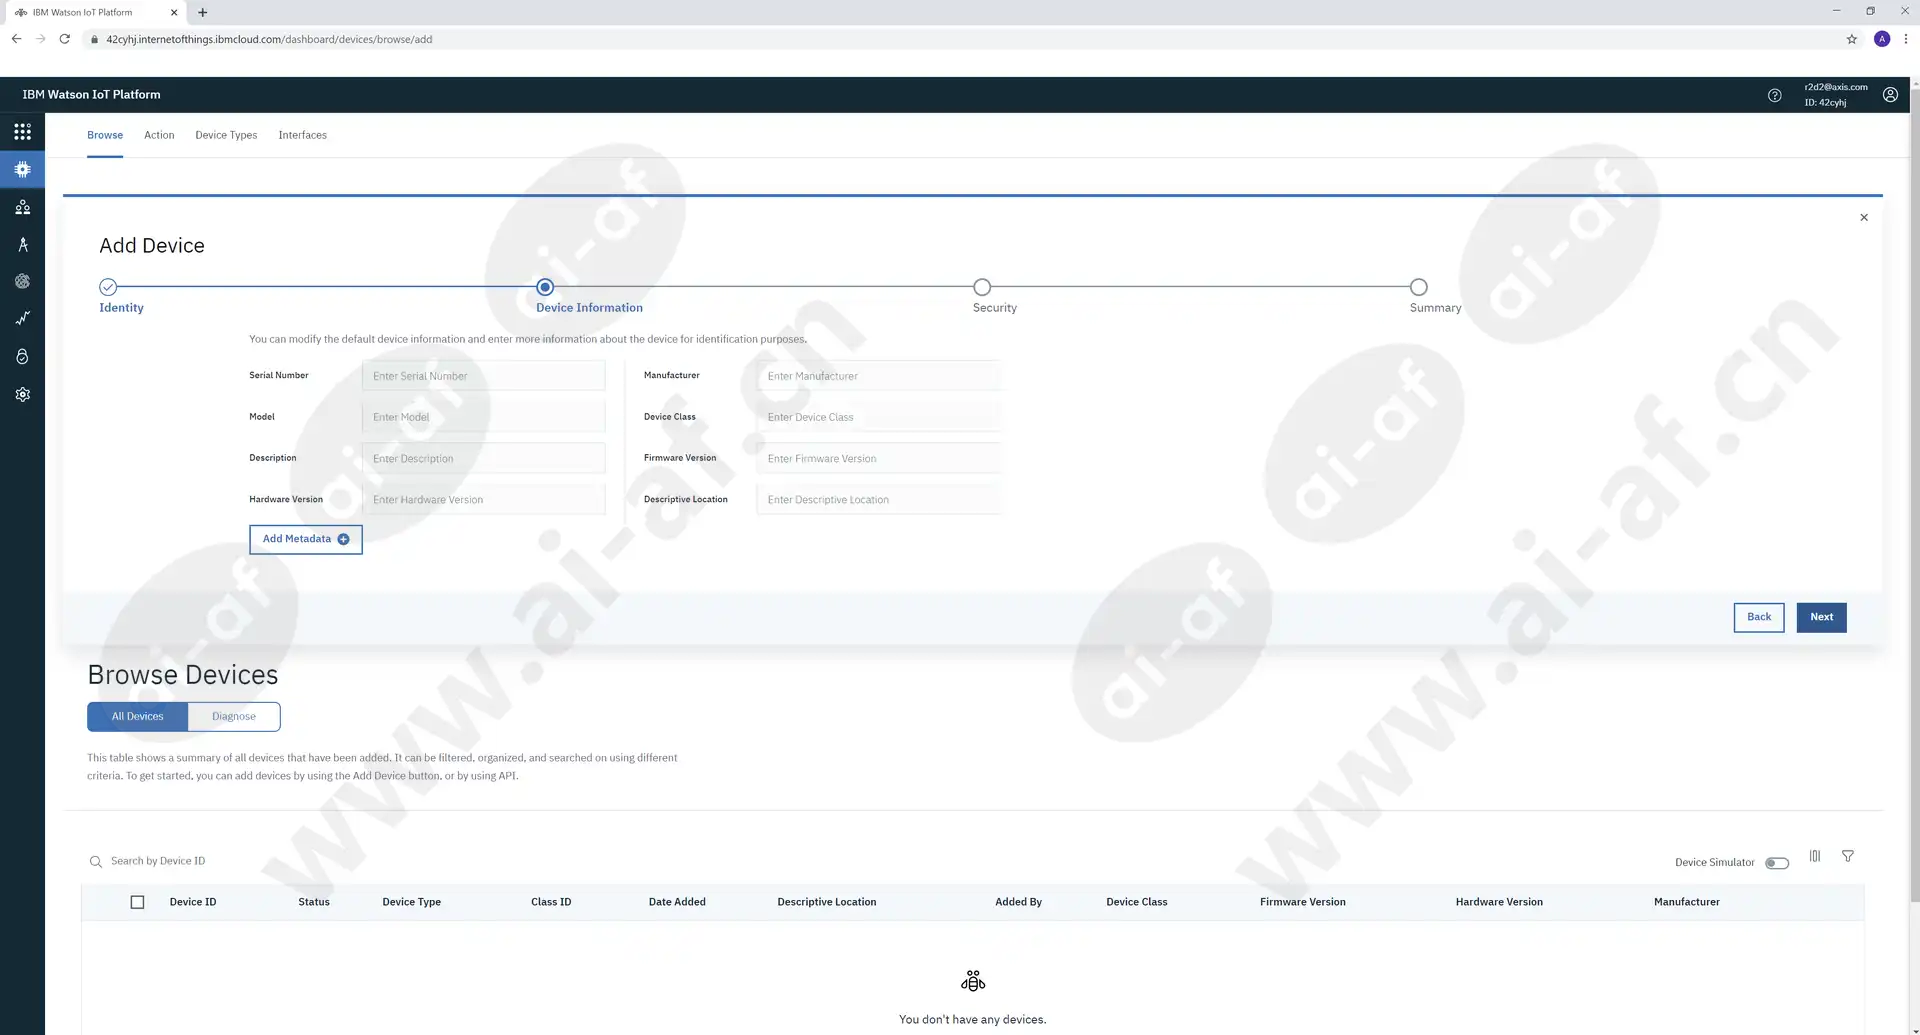
Task: Open the Security lock icon in sidebar
Action: (x=22, y=357)
